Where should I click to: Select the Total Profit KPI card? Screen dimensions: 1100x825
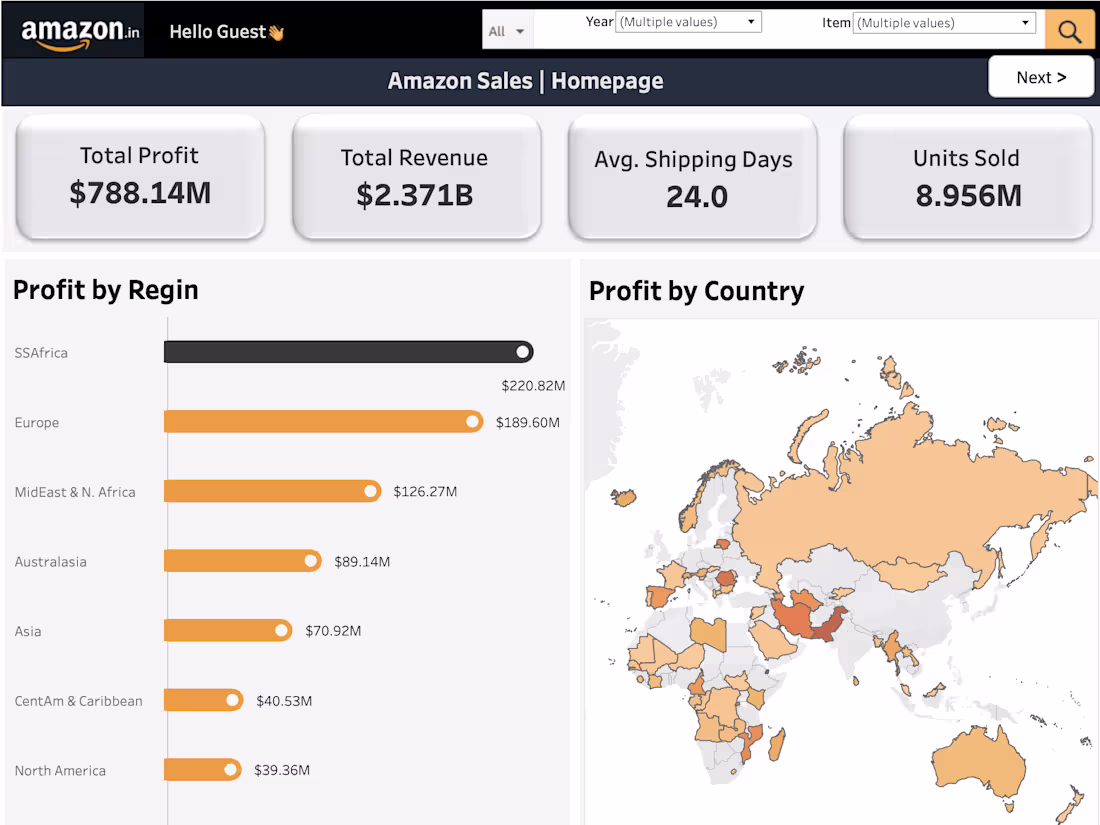139,177
